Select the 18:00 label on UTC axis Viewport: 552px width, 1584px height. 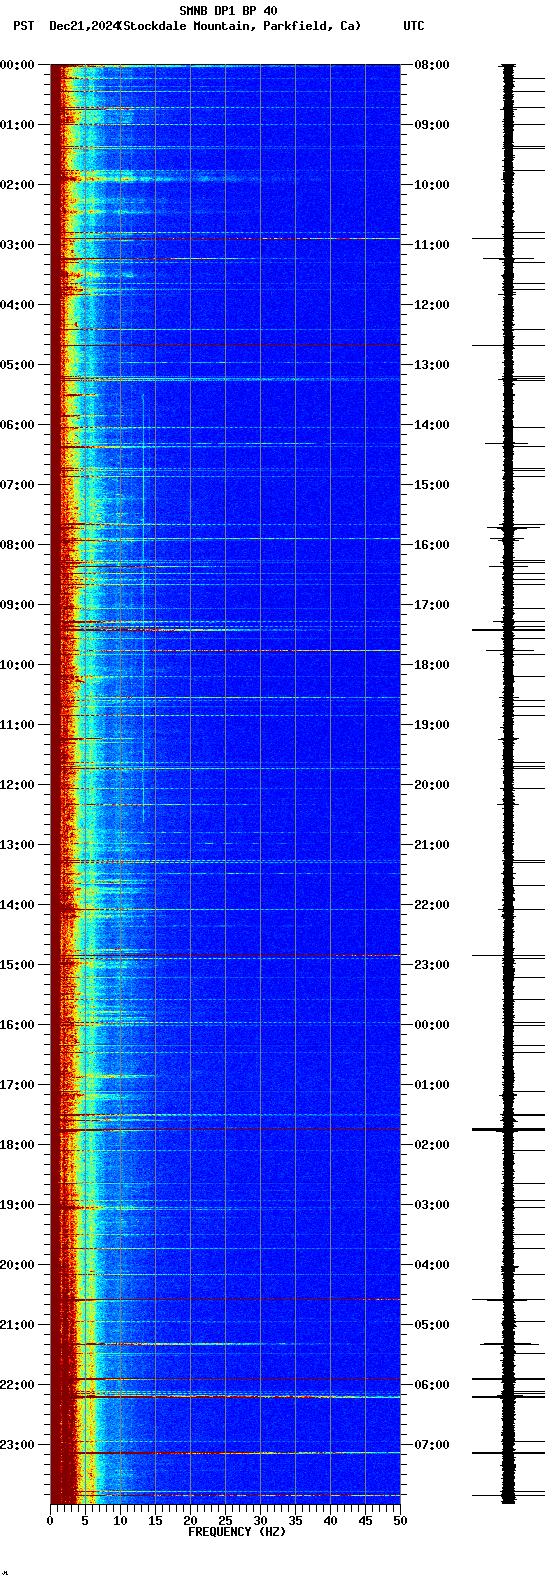432,665
